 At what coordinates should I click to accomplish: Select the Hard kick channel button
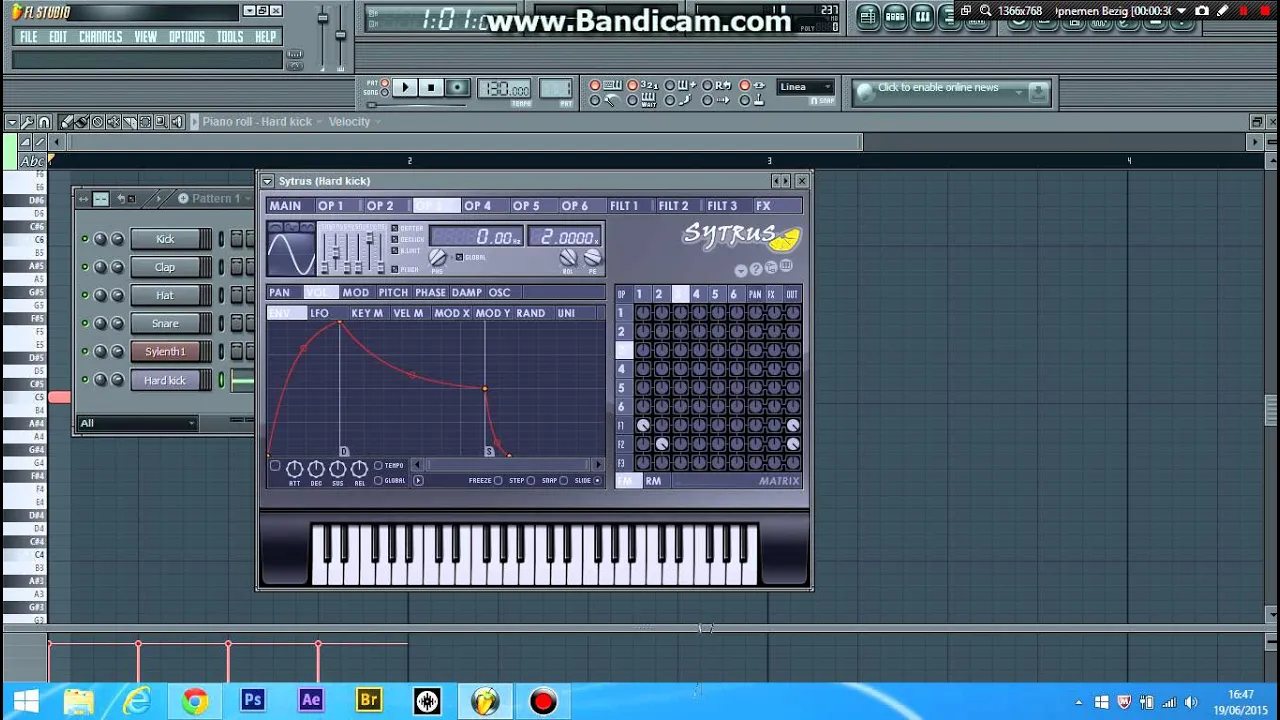tap(165, 380)
